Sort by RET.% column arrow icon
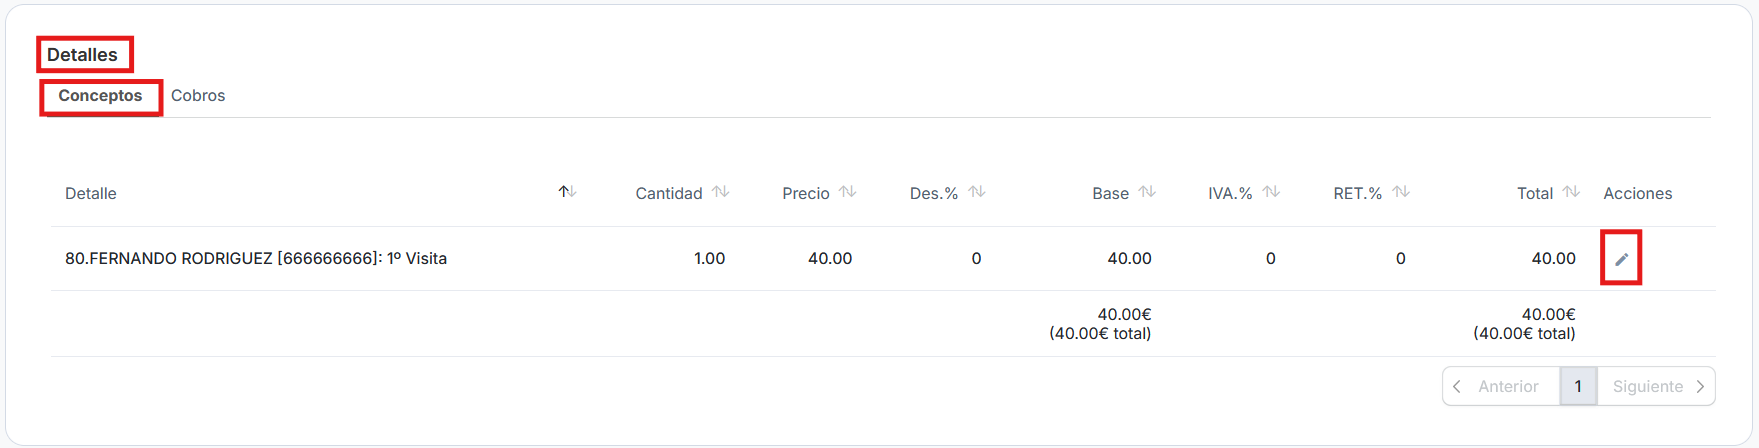This screenshot has height=448, width=1759. tap(1401, 192)
